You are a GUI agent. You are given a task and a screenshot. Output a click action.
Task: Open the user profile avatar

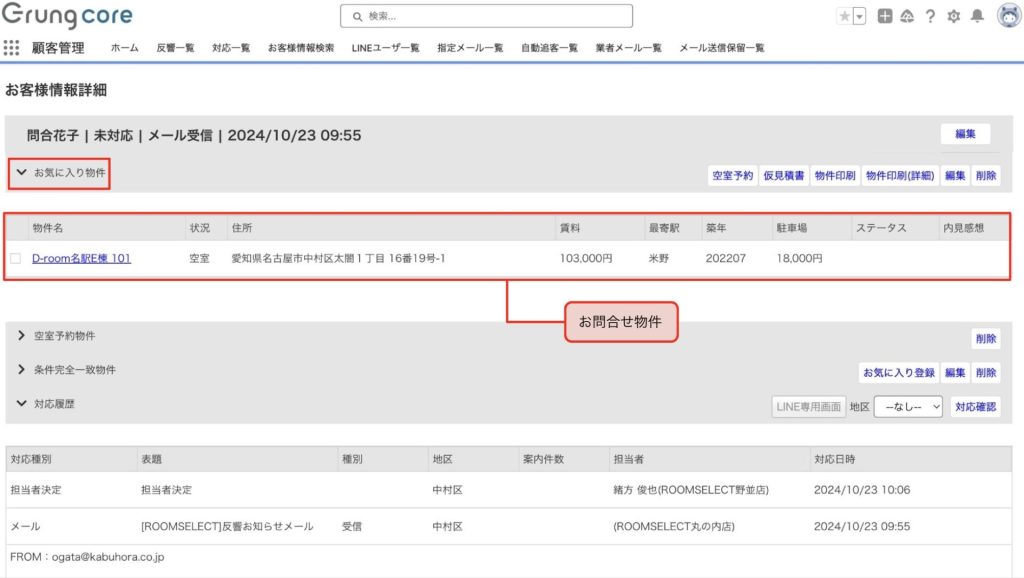1008,16
